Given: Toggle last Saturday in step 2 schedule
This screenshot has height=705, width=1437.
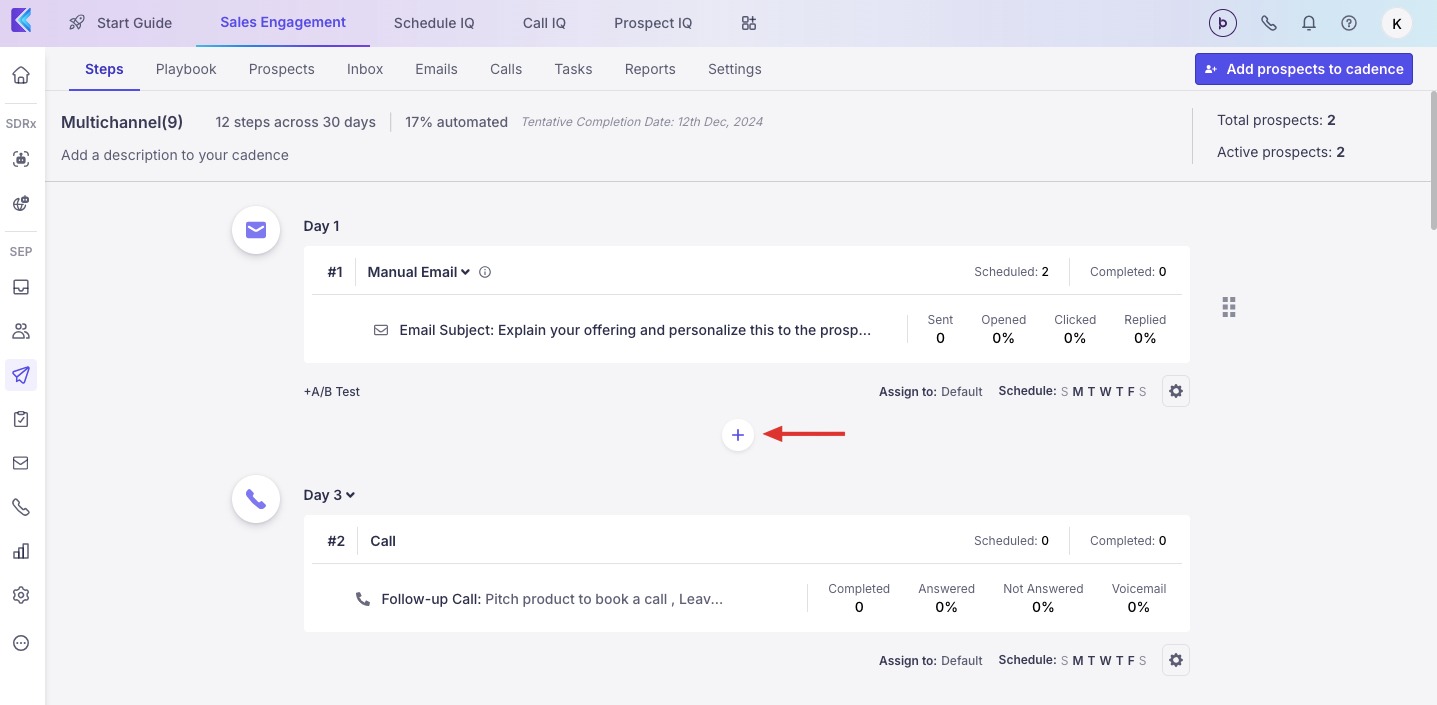Looking at the screenshot, I should [1143, 661].
